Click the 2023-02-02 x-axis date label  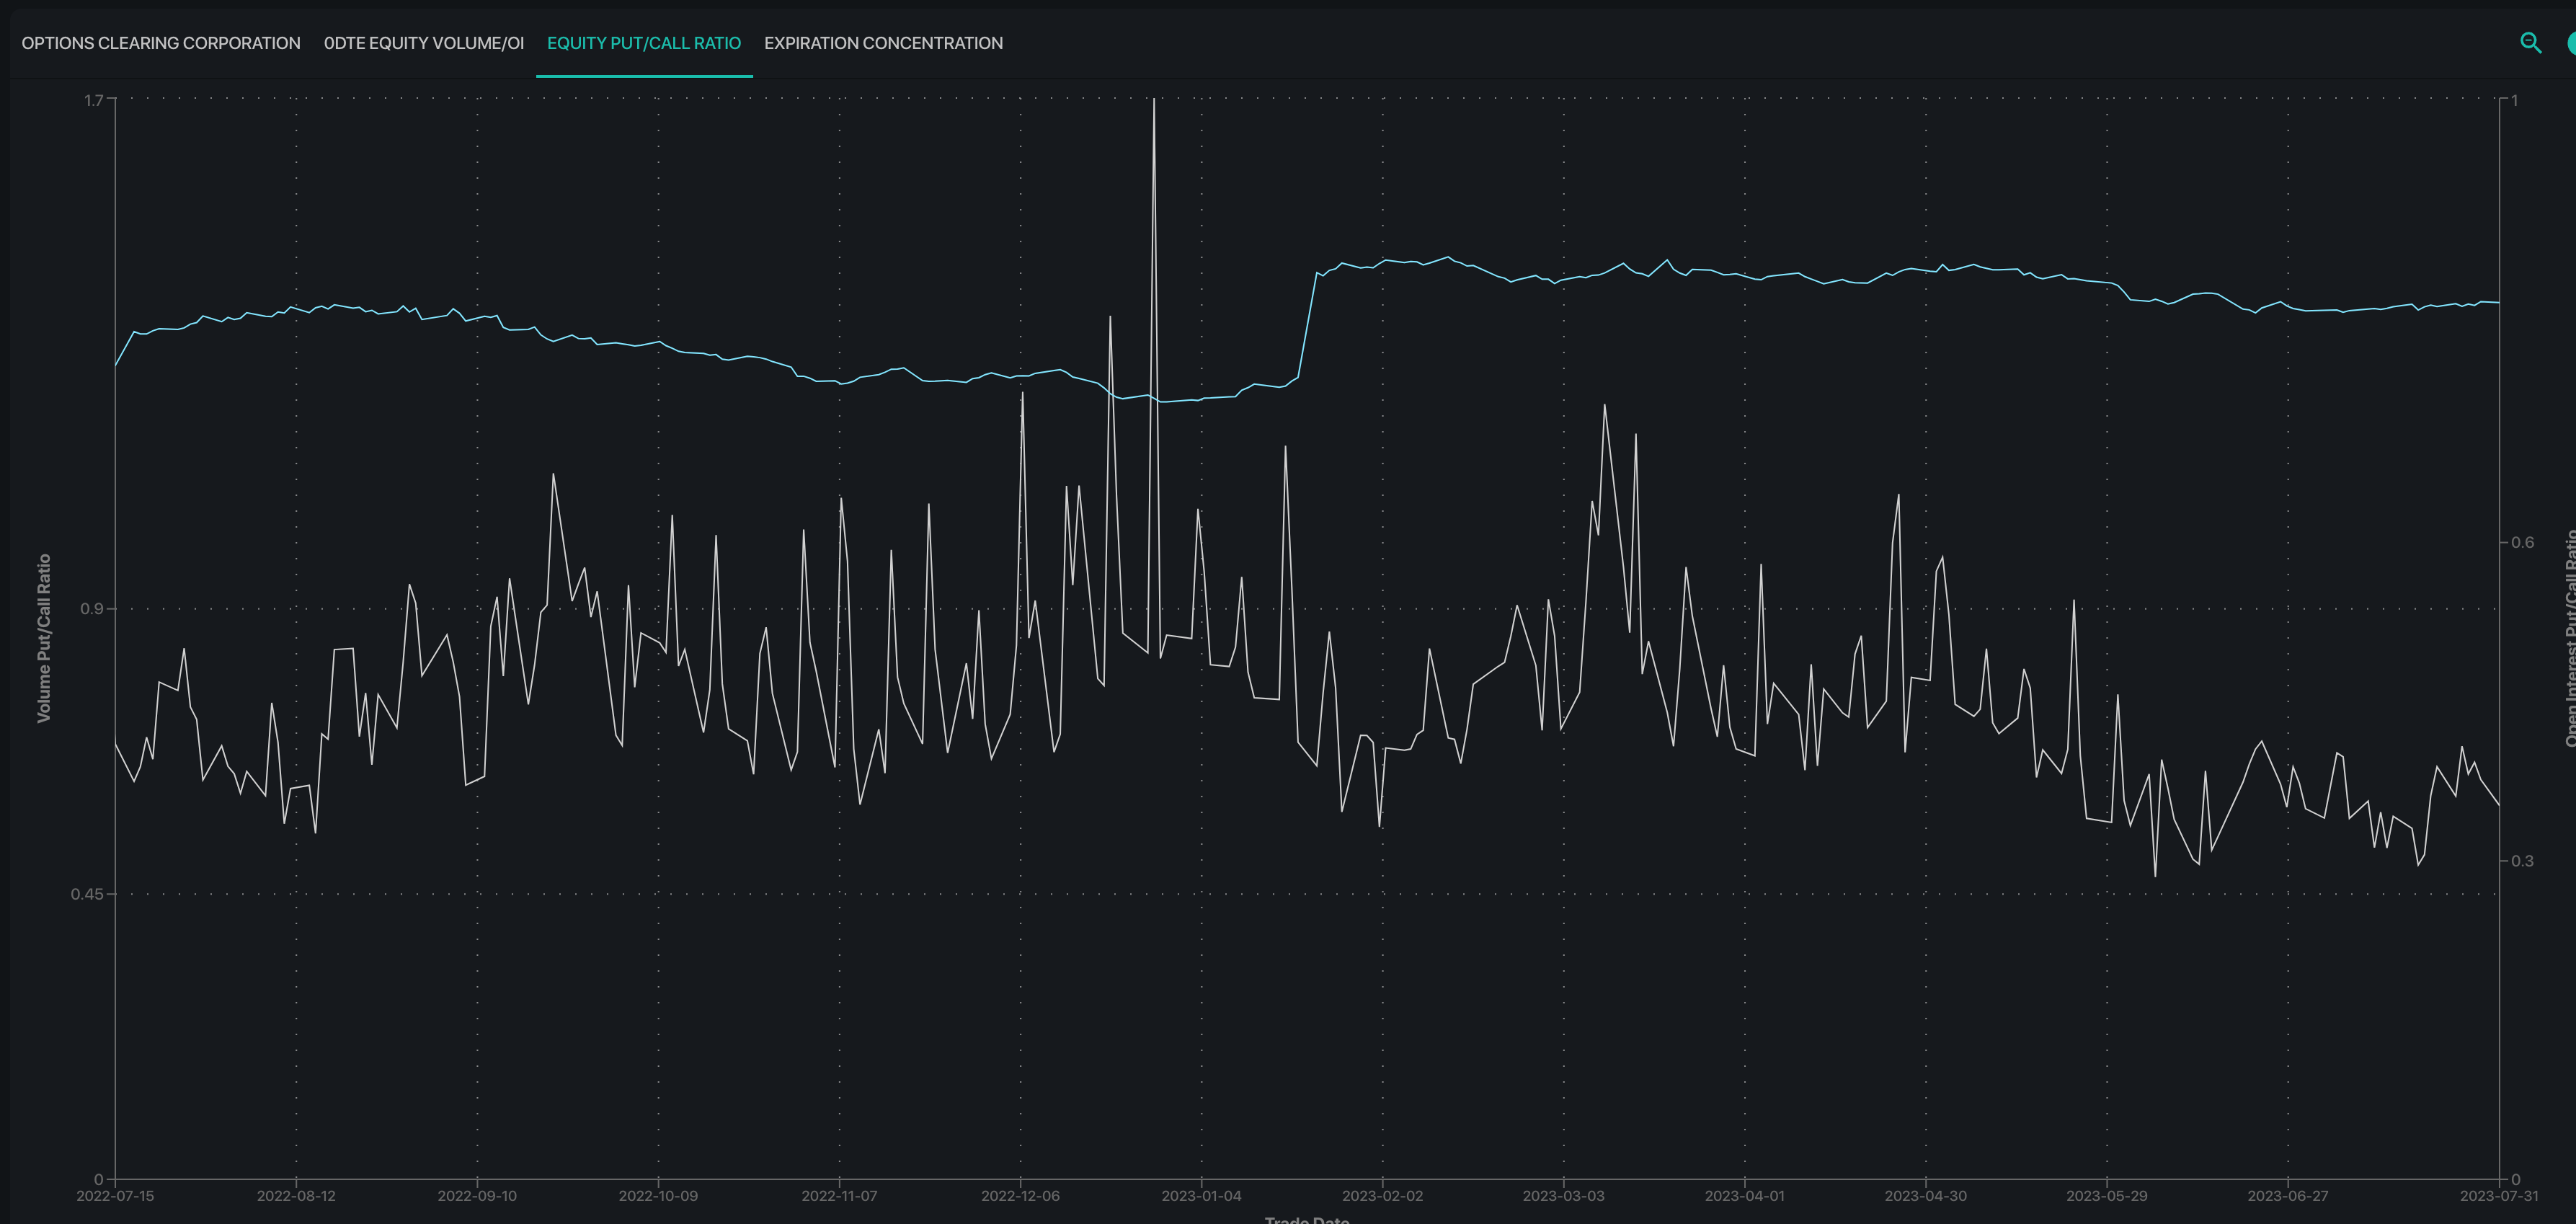pyautogui.click(x=1382, y=1196)
